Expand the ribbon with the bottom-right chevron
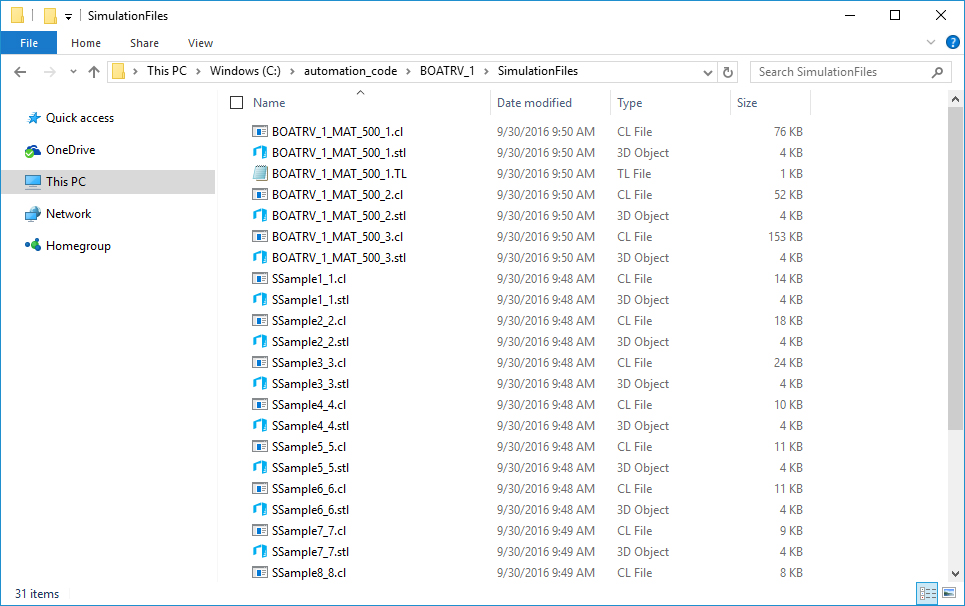This screenshot has width=965, height=606. tap(932, 42)
